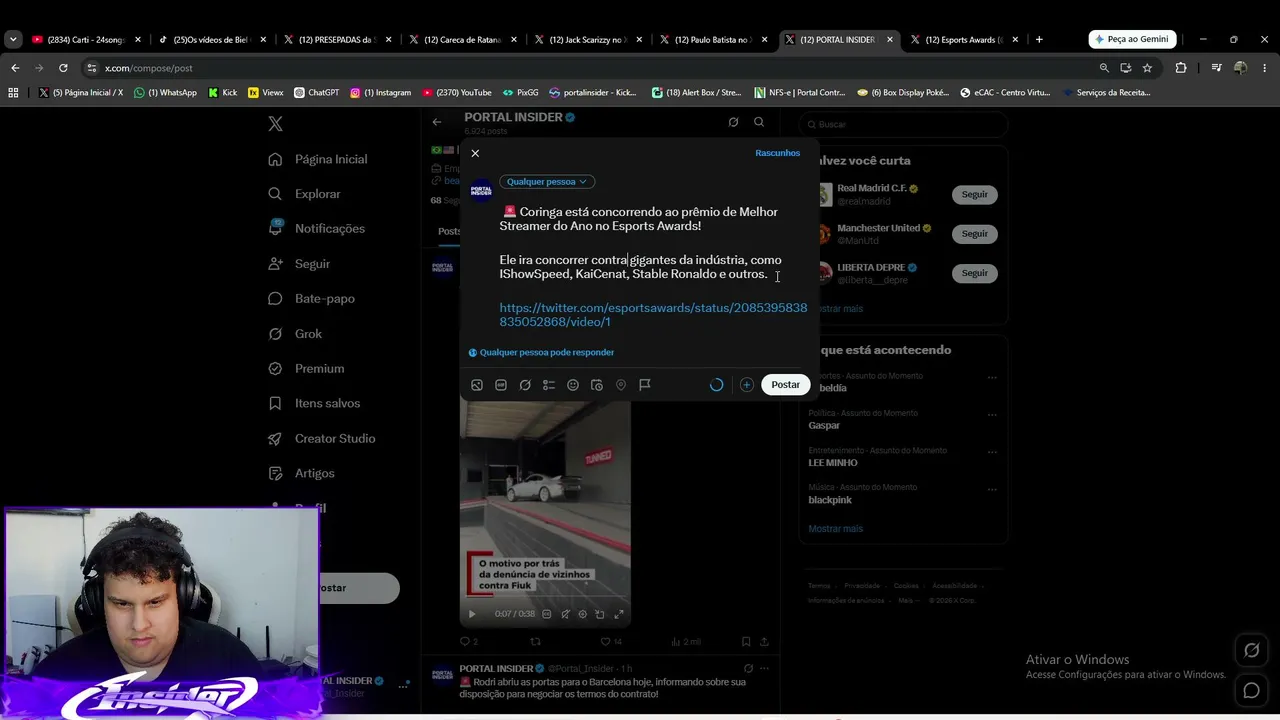Screen dimensions: 1280x720
Task: Open video player settings gear
Action: click(582, 614)
